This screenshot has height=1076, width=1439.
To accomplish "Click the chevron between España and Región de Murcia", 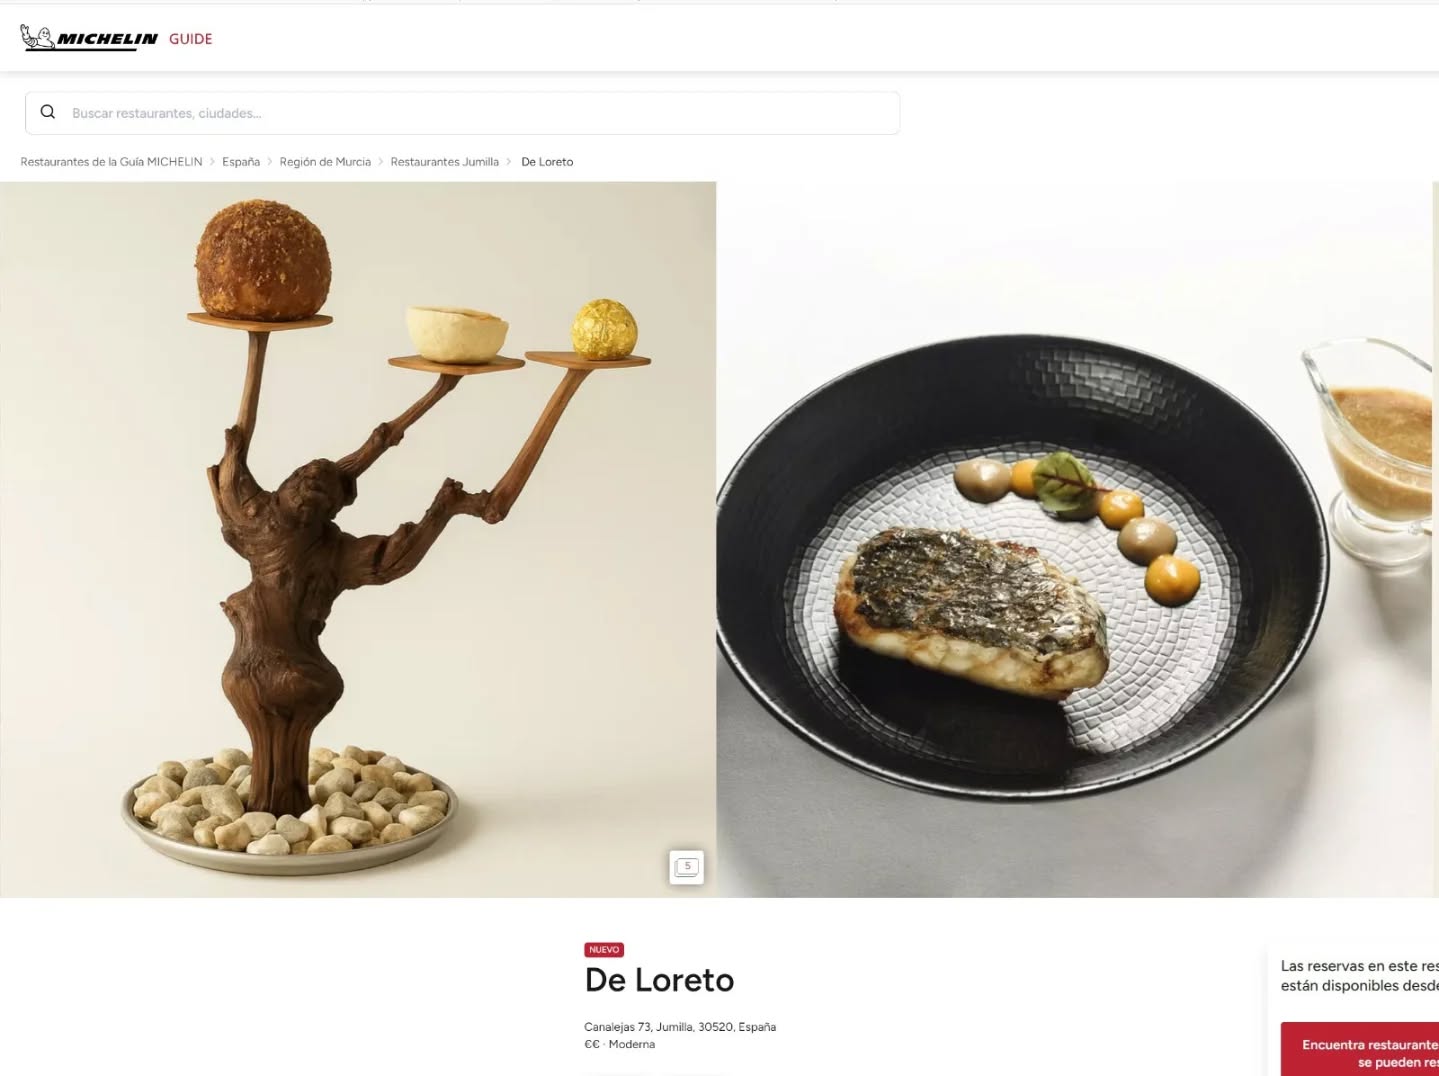I will coord(270,162).
